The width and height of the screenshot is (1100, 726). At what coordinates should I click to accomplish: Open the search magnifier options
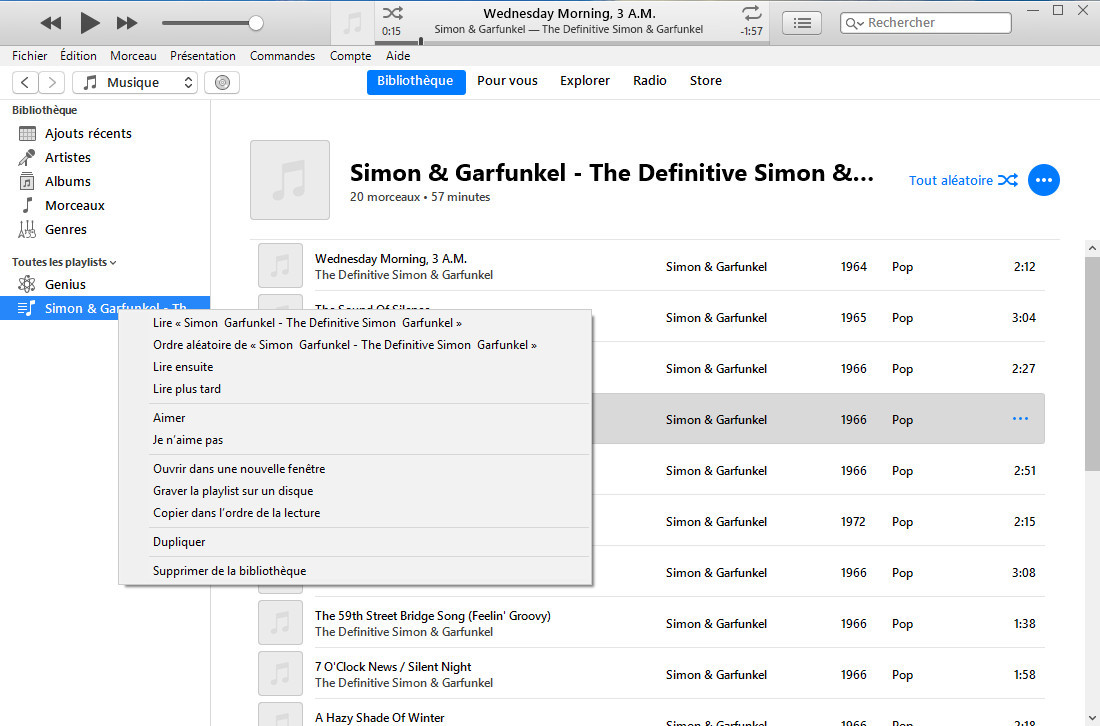[x=854, y=24]
